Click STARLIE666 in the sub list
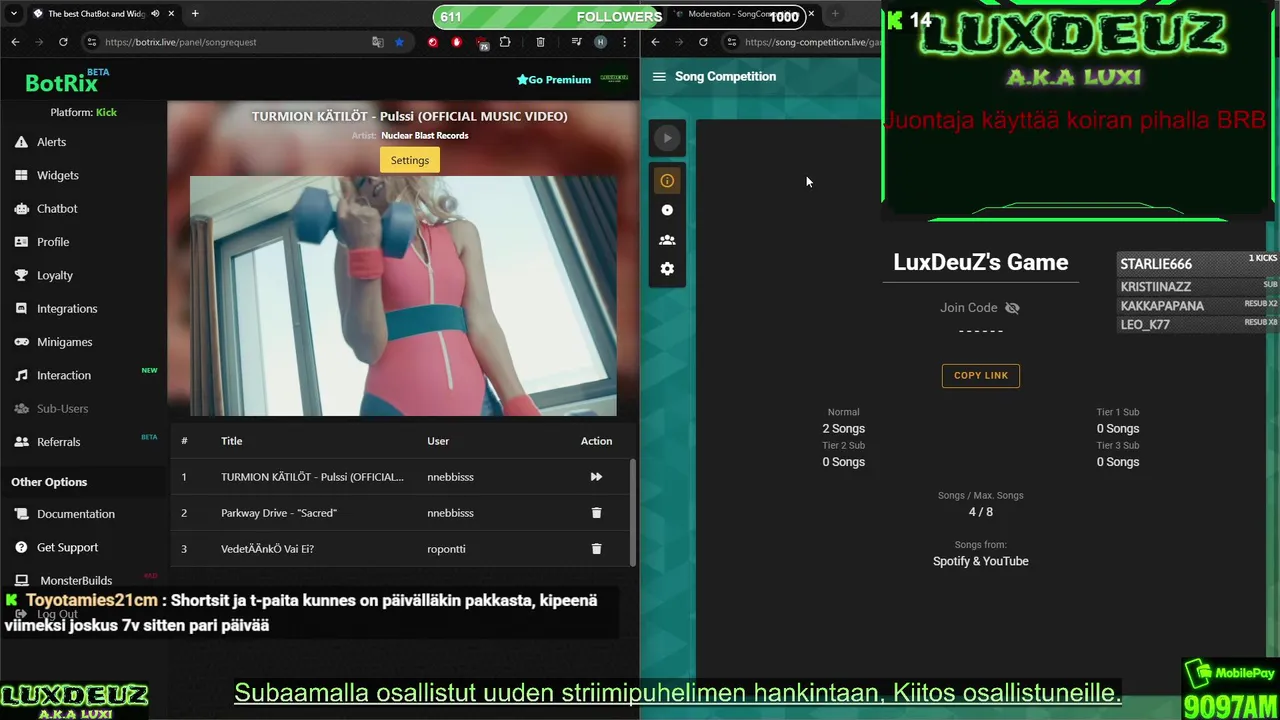1280x720 pixels. [x=1156, y=264]
